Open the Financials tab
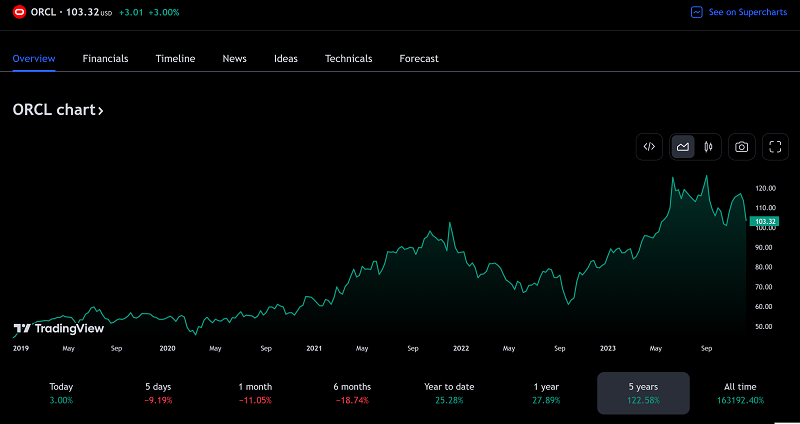 (x=105, y=59)
